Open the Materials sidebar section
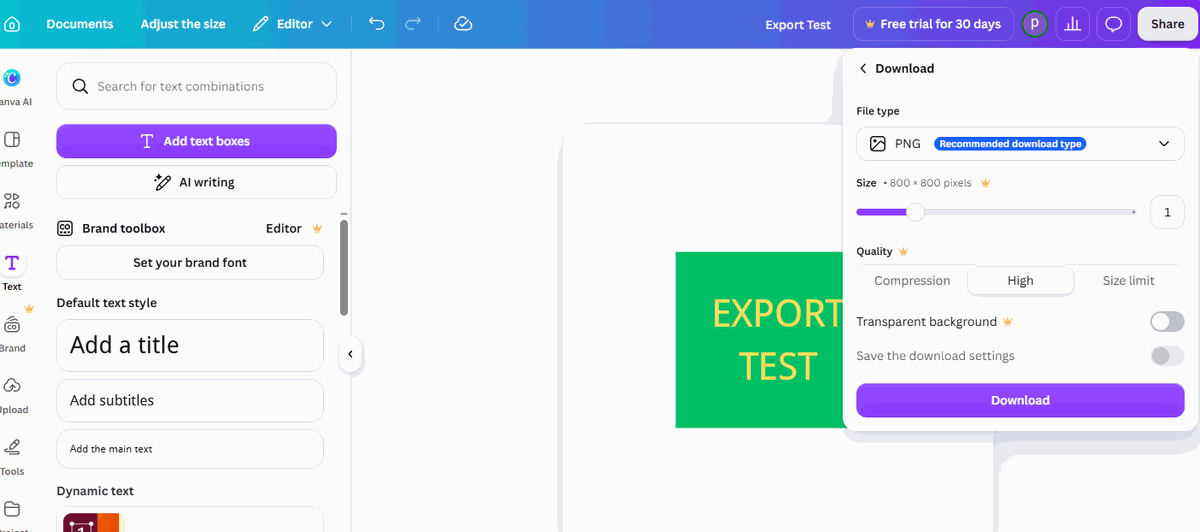 click(12, 210)
